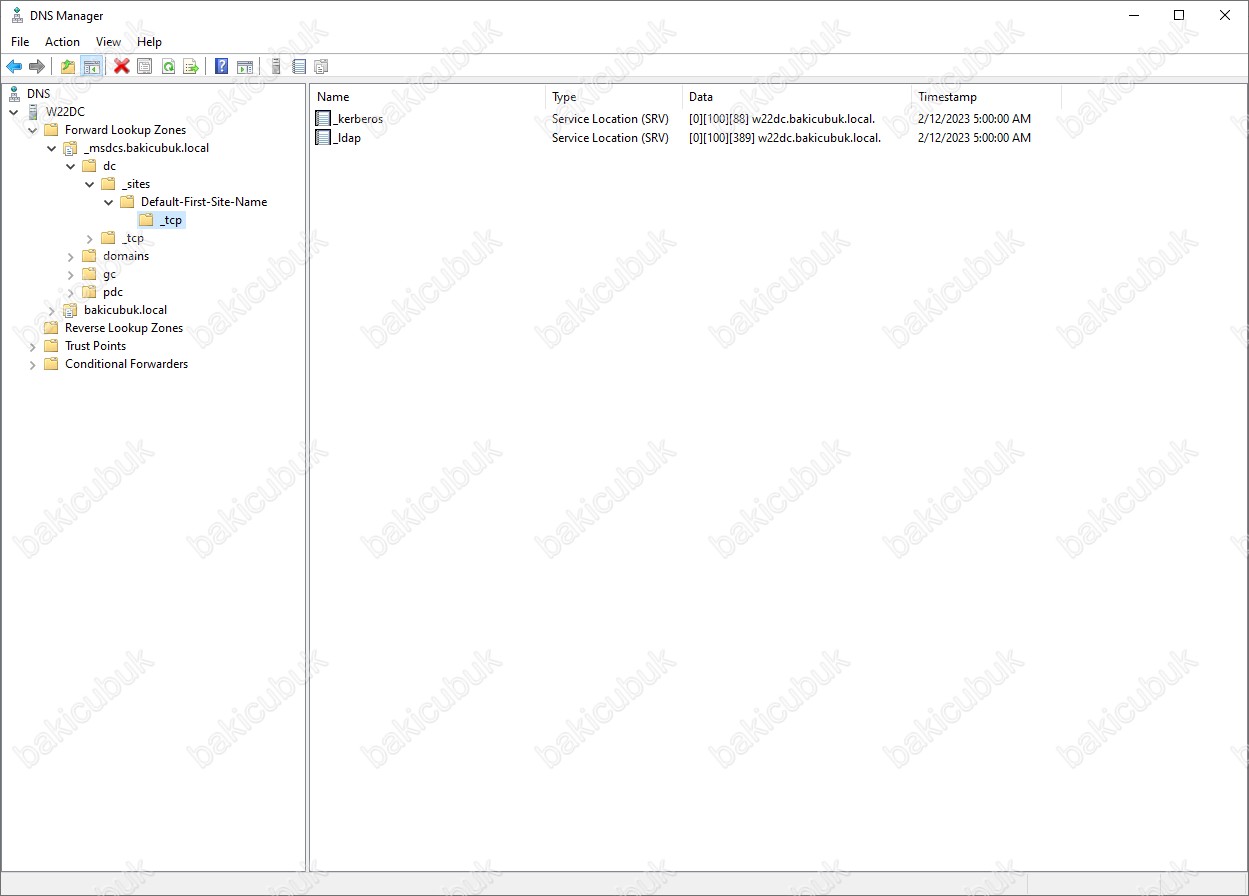Export list using the toolbar icon
The height and width of the screenshot is (896, 1249).
(x=191, y=67)
